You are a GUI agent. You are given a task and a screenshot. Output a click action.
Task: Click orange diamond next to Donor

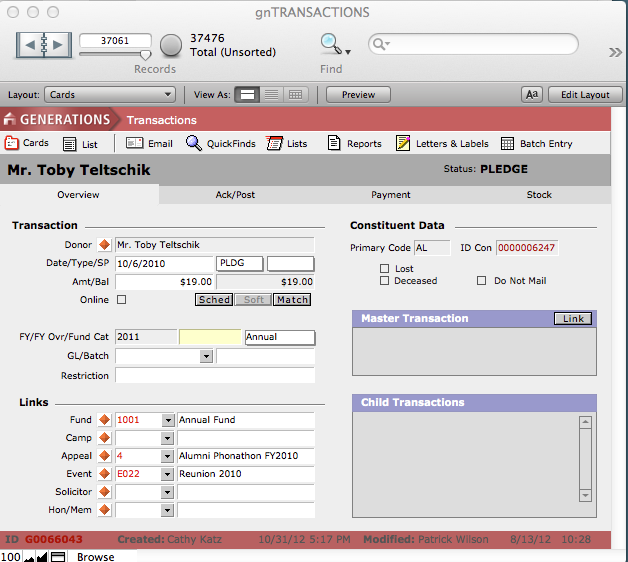[104, 245]
